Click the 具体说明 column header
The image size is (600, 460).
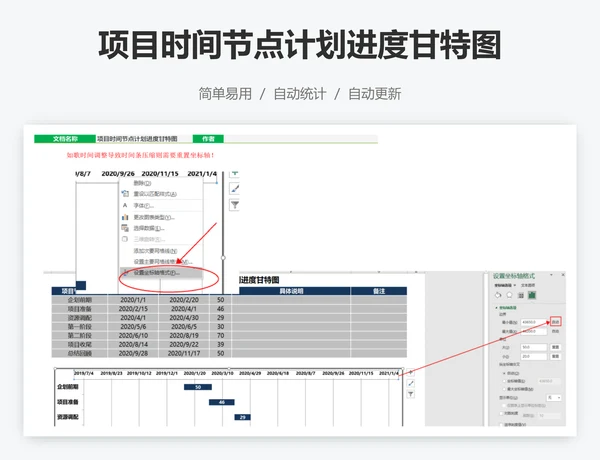291,291
